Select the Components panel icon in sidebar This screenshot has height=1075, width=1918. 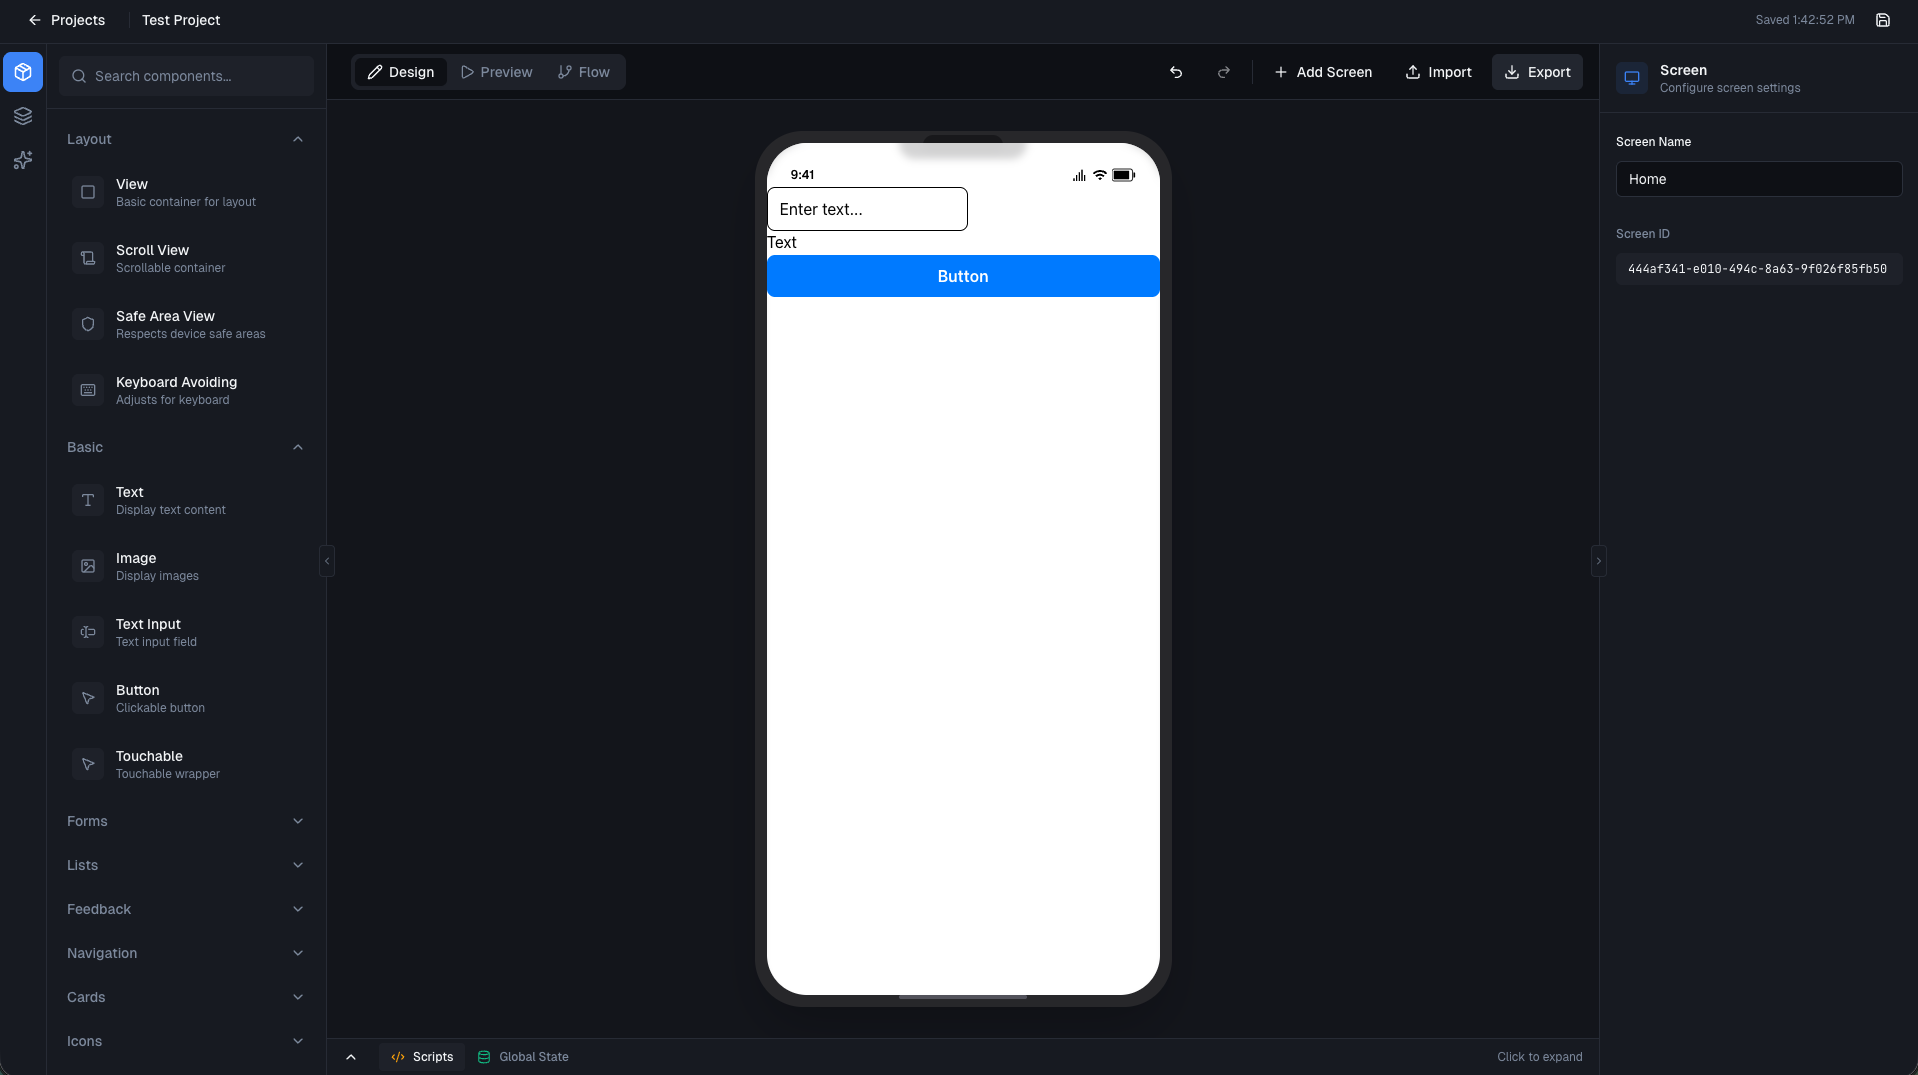23,72
